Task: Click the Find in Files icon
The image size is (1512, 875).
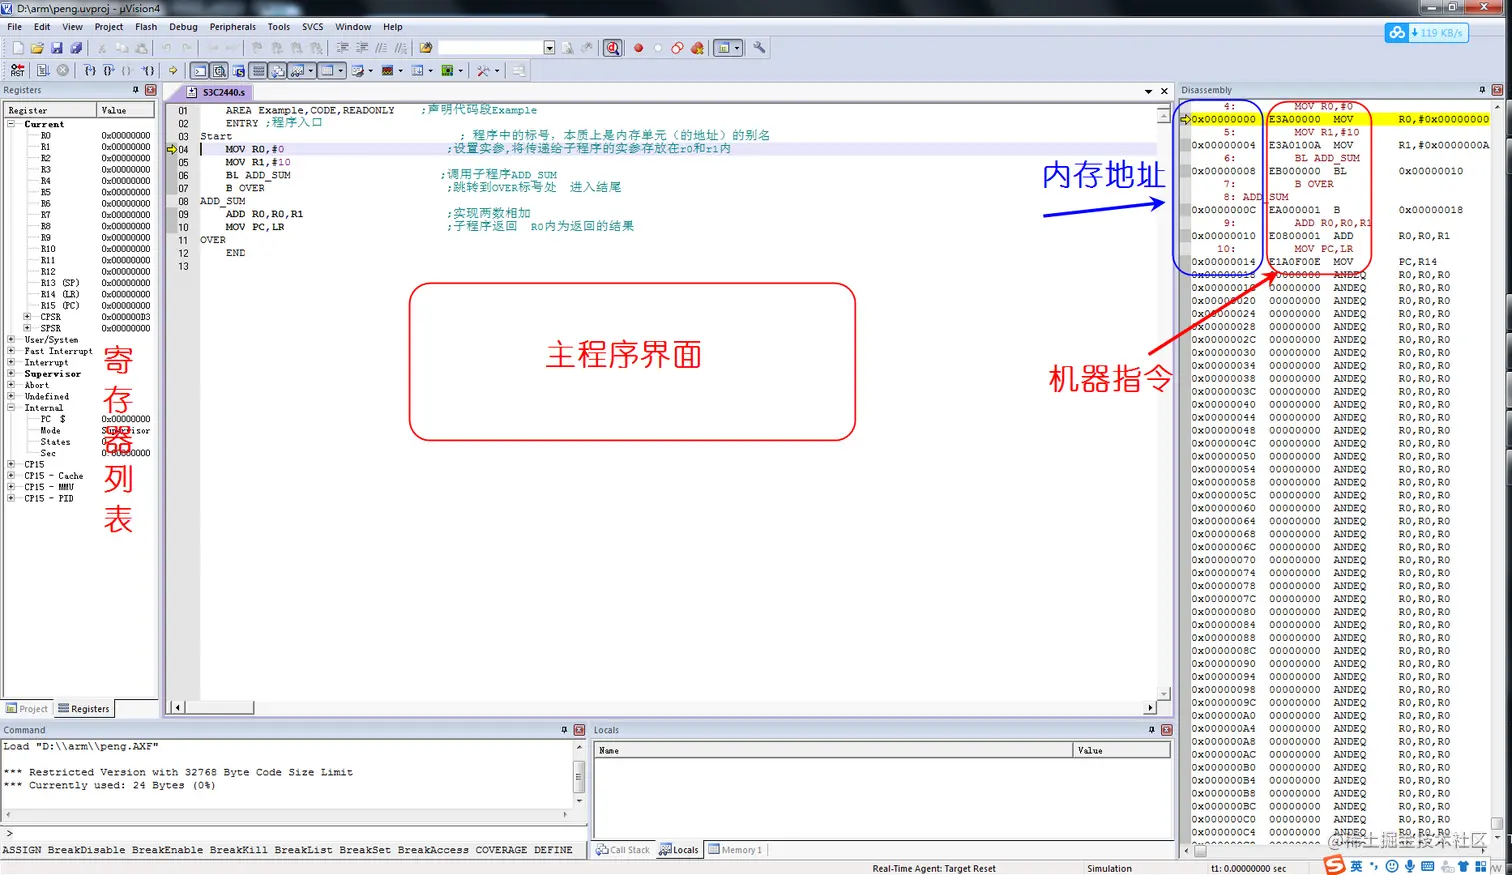Action: click(426, 47)
